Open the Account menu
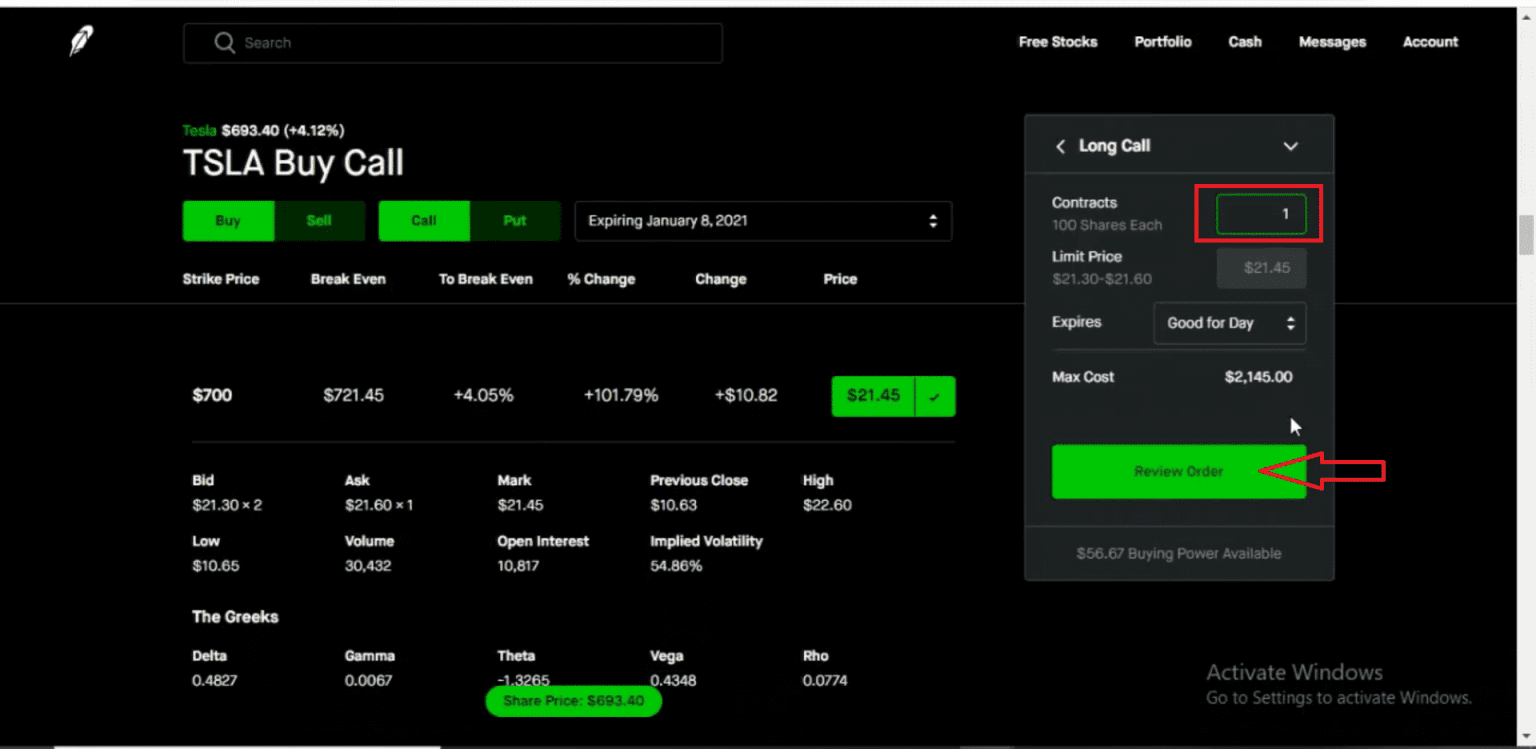 (1430, 42)
